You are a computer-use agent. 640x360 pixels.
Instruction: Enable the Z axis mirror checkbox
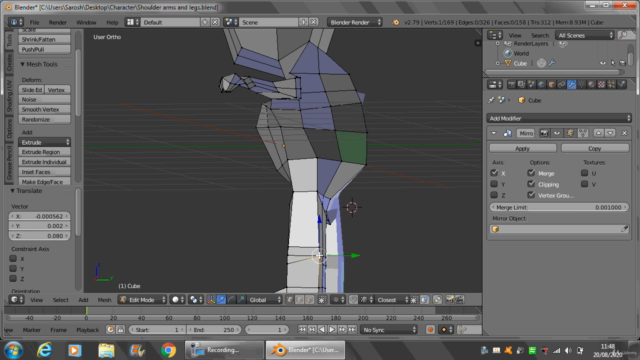tap(494, 195)
